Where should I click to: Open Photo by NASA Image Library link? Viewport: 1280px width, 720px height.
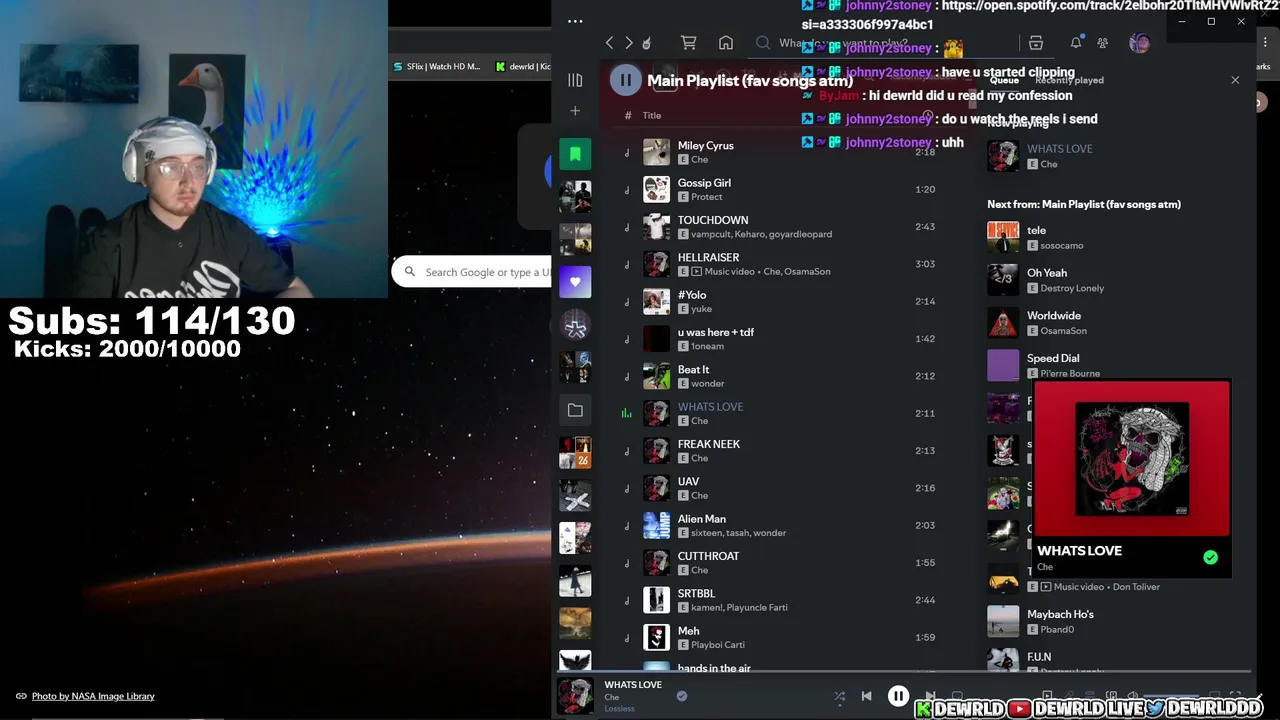(93, 696)
